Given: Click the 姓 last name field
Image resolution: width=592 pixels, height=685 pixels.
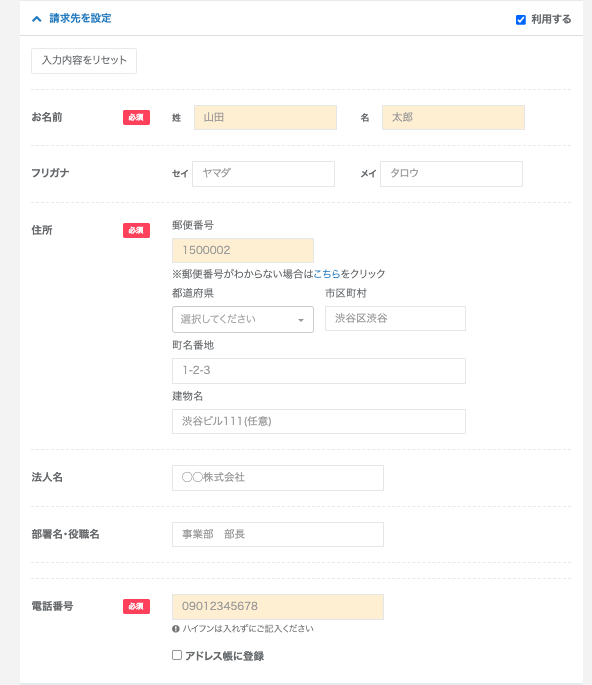Looking at the screenshot, I should coord(265,118).
